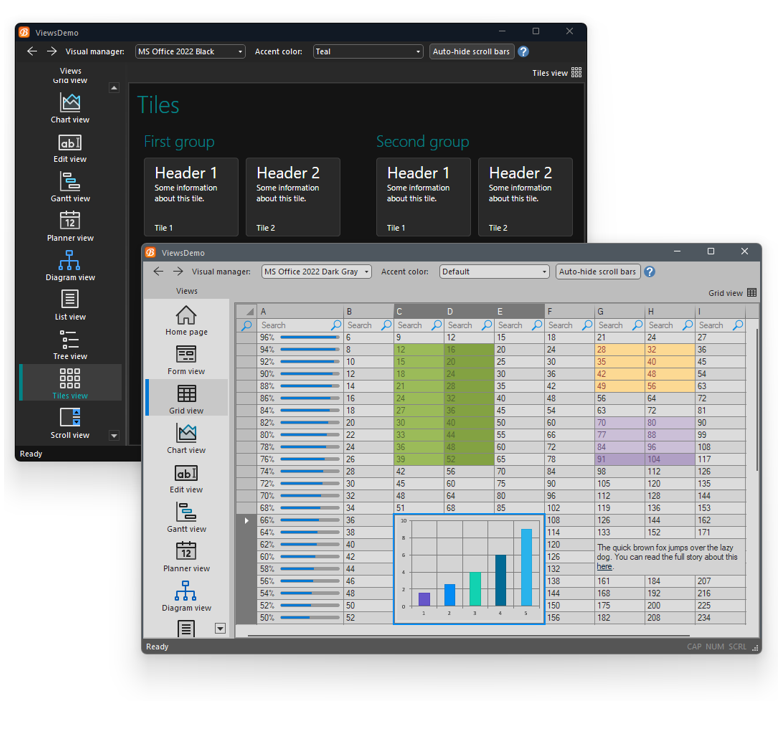Open List view in the black window sidebar
Screen dimensions: 783x733
coord(70,306)
